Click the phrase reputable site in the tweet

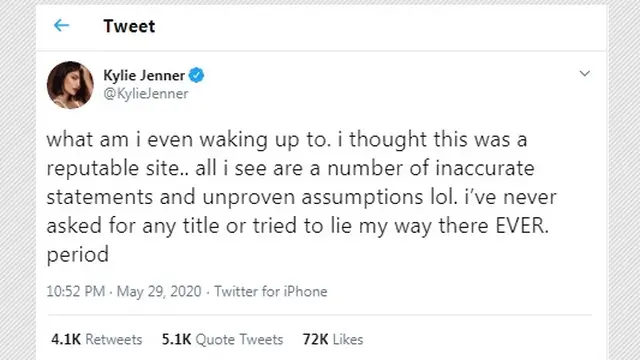point(117,169)
